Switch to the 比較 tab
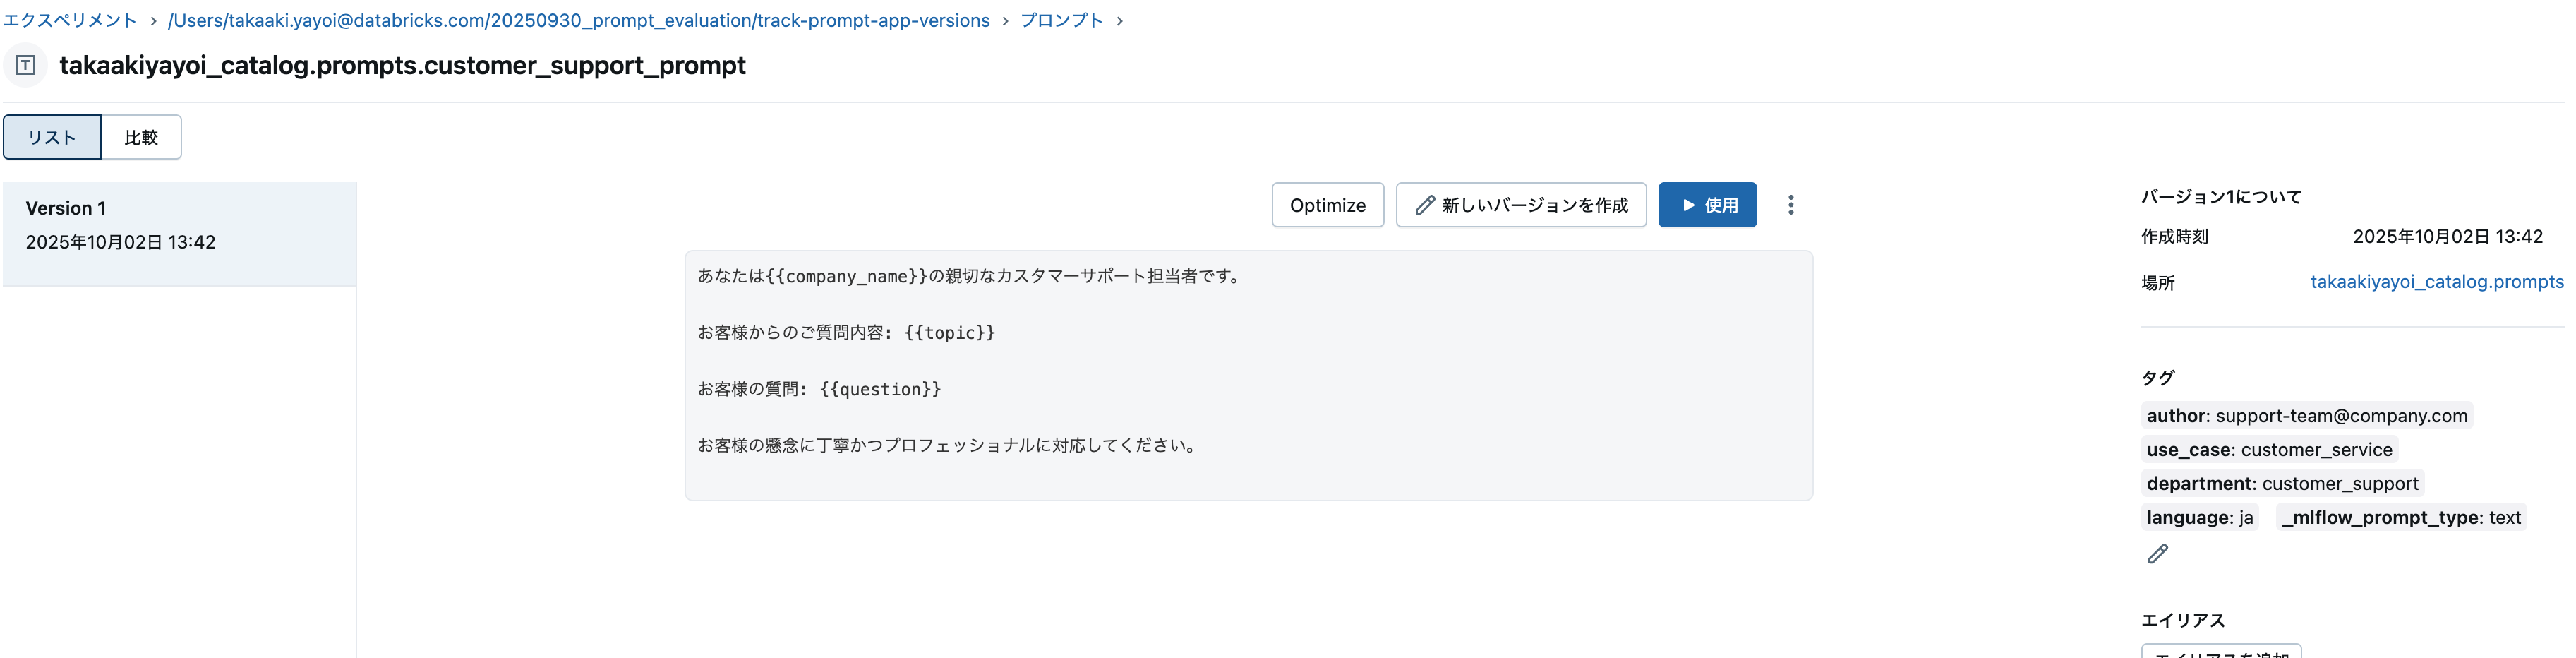 (x=141, y=137)
